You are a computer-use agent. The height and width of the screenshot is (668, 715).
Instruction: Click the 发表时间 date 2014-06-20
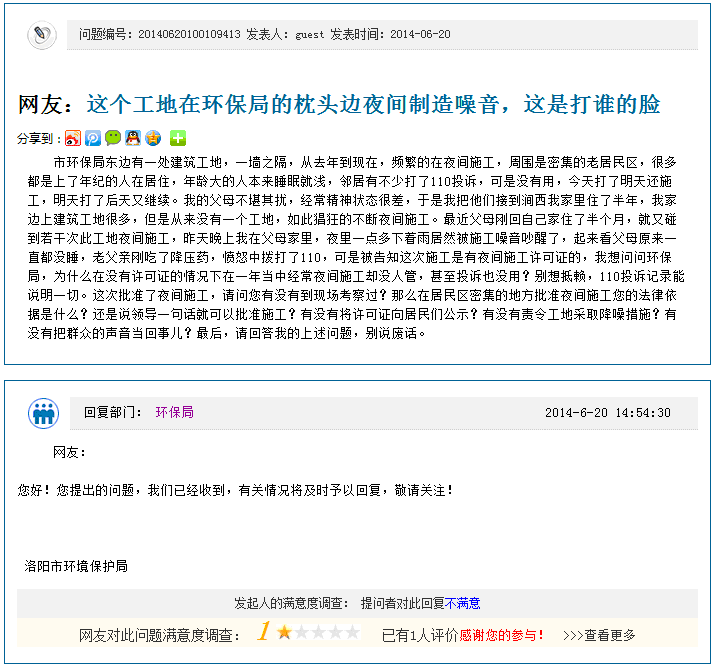pos(420,34)
